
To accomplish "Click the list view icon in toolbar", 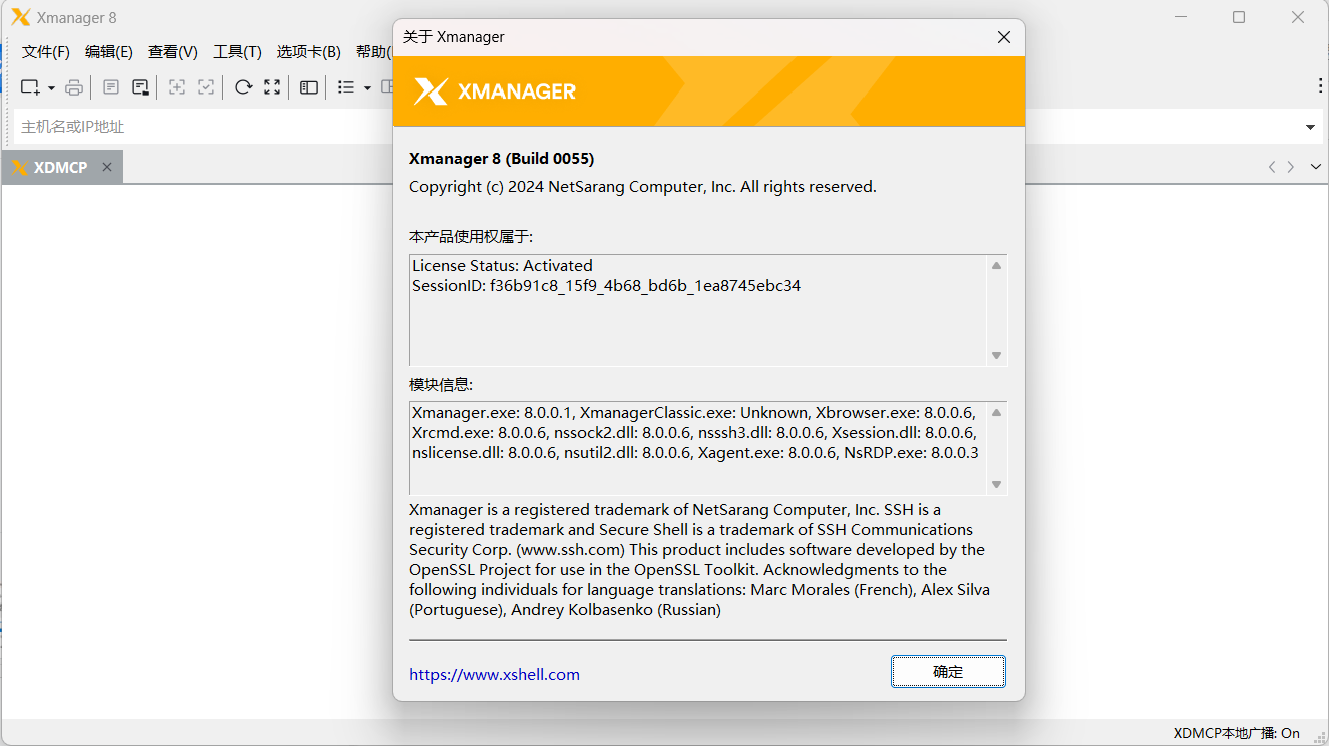I will coord(346,88).
